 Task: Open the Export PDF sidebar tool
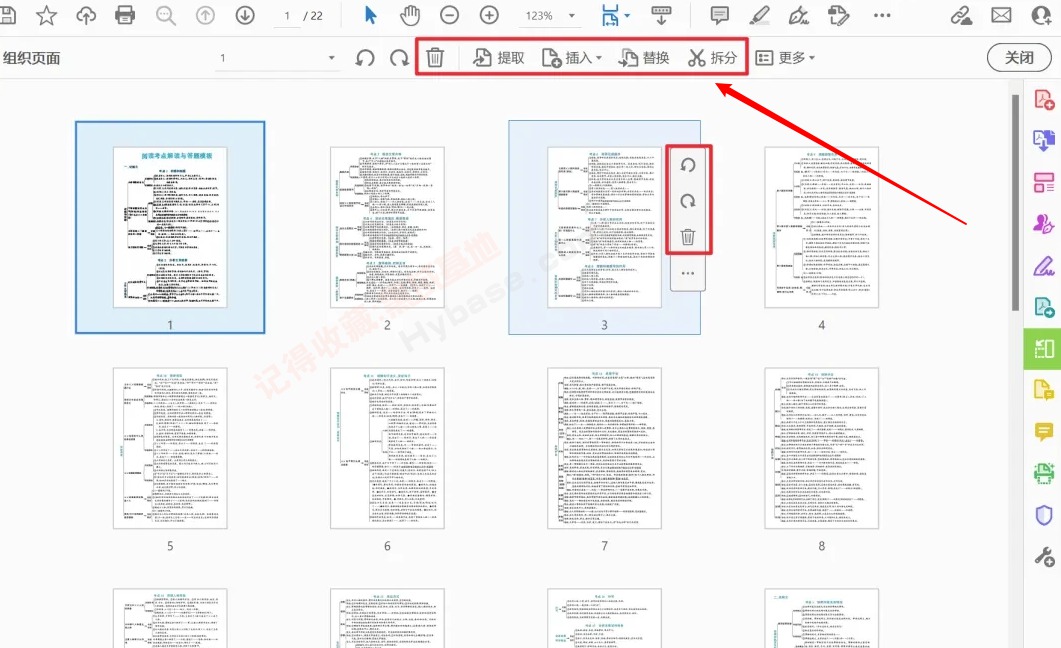pos(1043,308)
